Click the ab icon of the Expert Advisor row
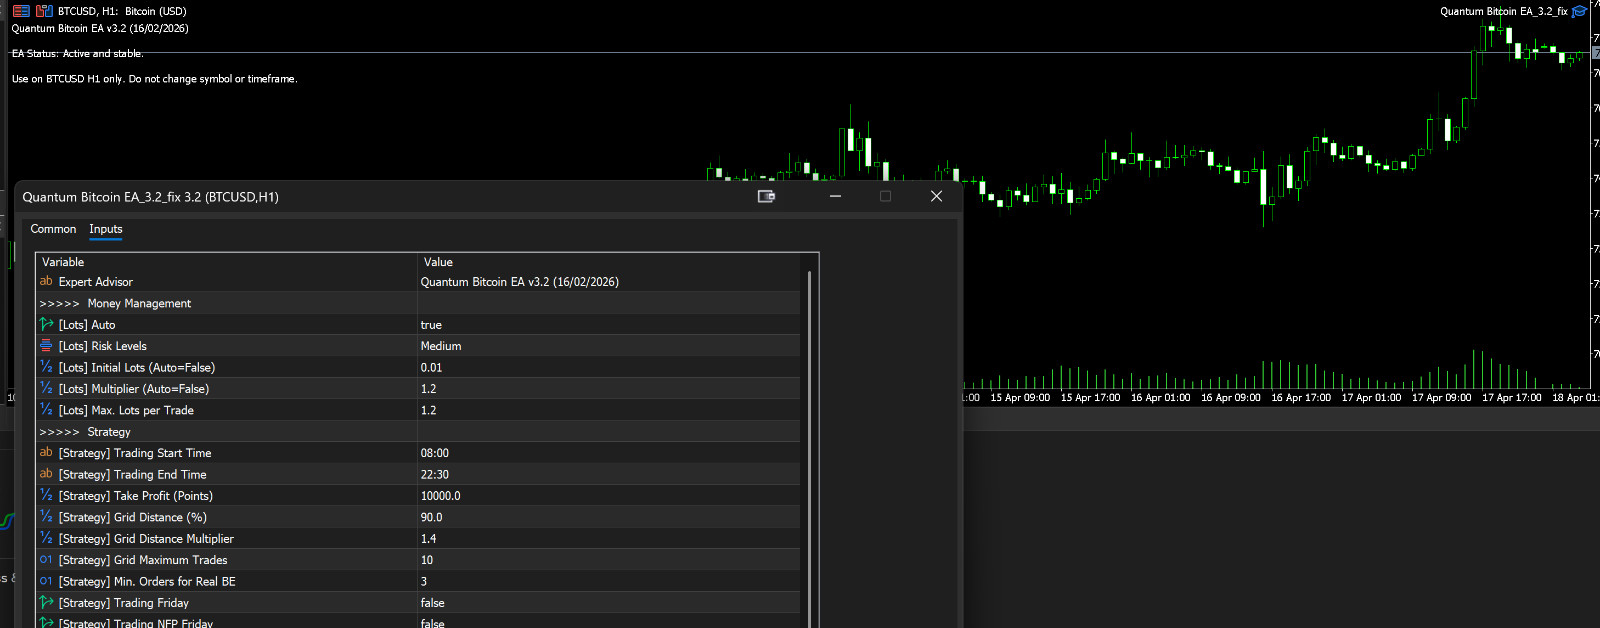Screen dimensions: 1600x628 point(46,281)
